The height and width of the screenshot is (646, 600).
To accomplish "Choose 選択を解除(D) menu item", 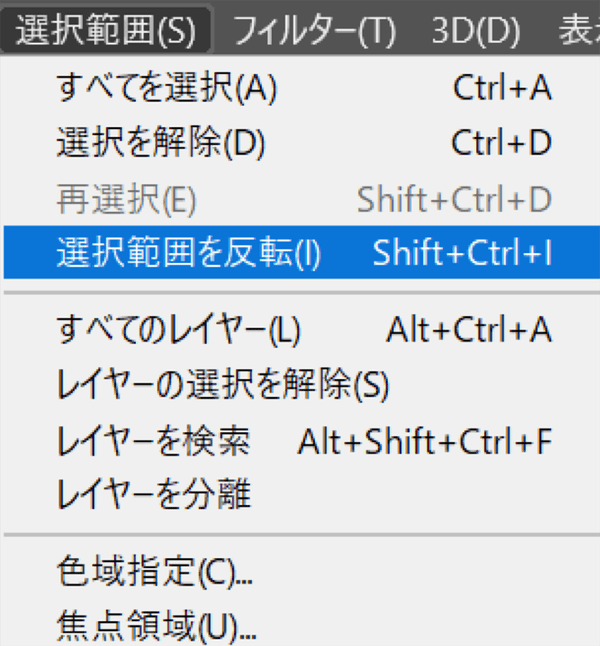I will coord(302,142).
